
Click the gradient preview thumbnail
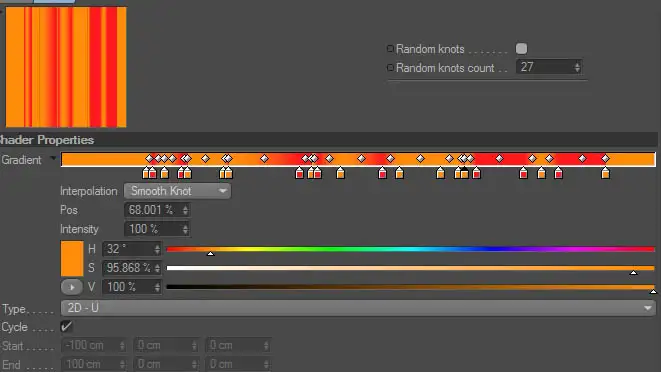66,67
